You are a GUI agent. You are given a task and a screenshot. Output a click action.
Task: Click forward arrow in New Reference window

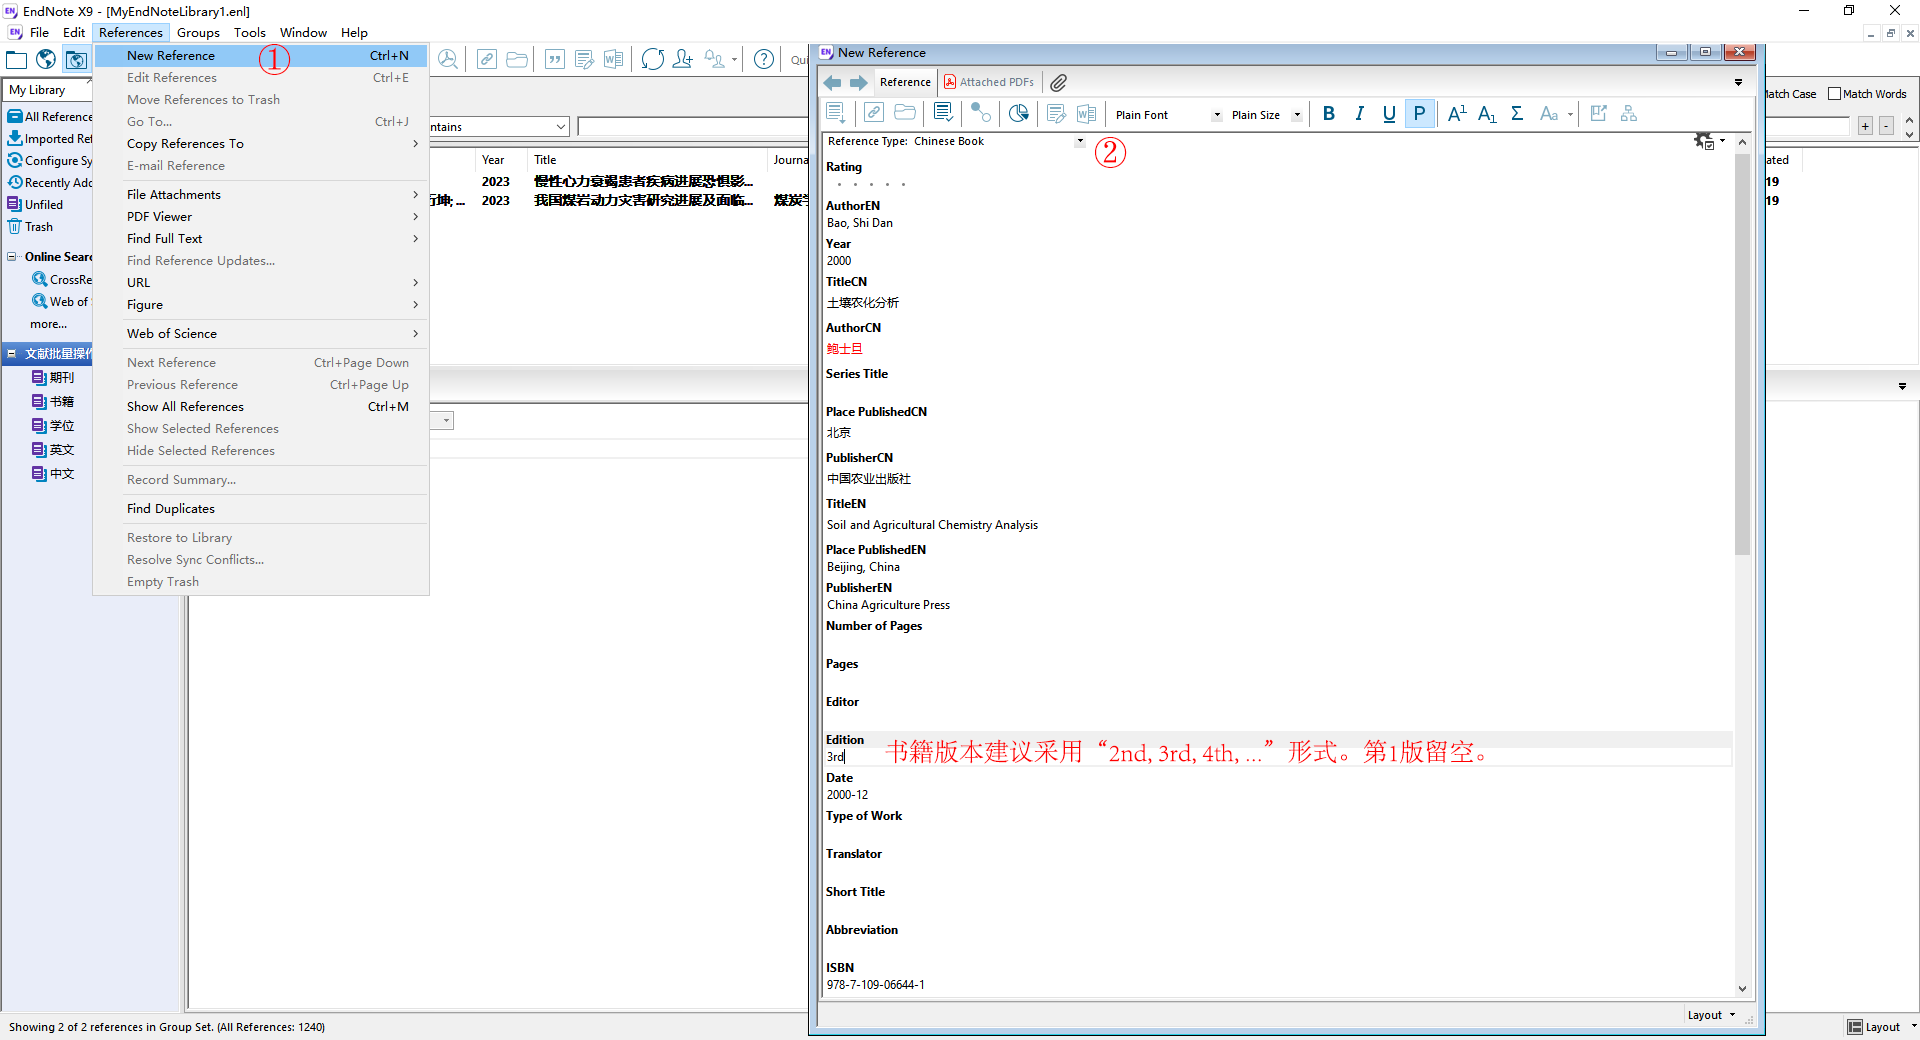point(858,82)
